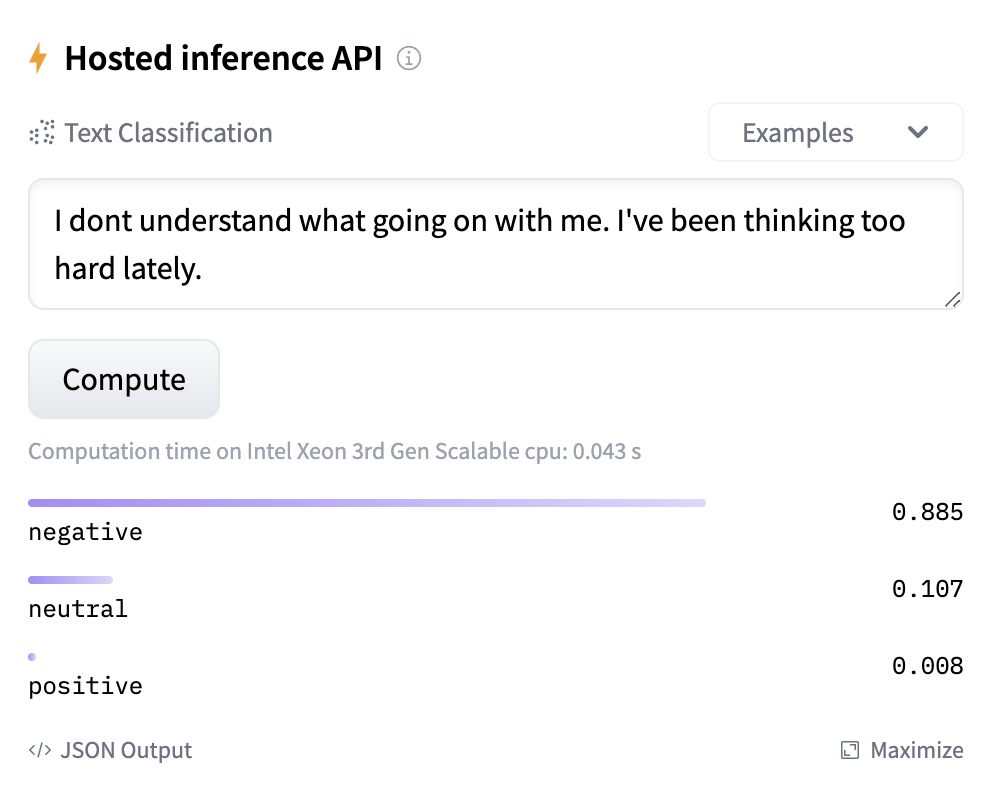Select the neutral label
Image resolution: width=986 pixels, height=810 pixels.
(x=78, y=609)
